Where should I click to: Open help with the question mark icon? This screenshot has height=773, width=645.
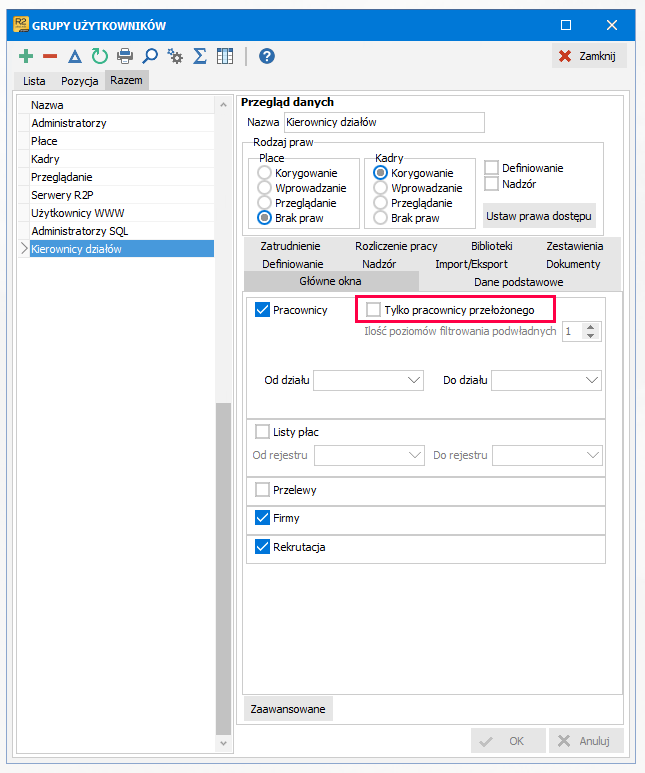point(267,56)
